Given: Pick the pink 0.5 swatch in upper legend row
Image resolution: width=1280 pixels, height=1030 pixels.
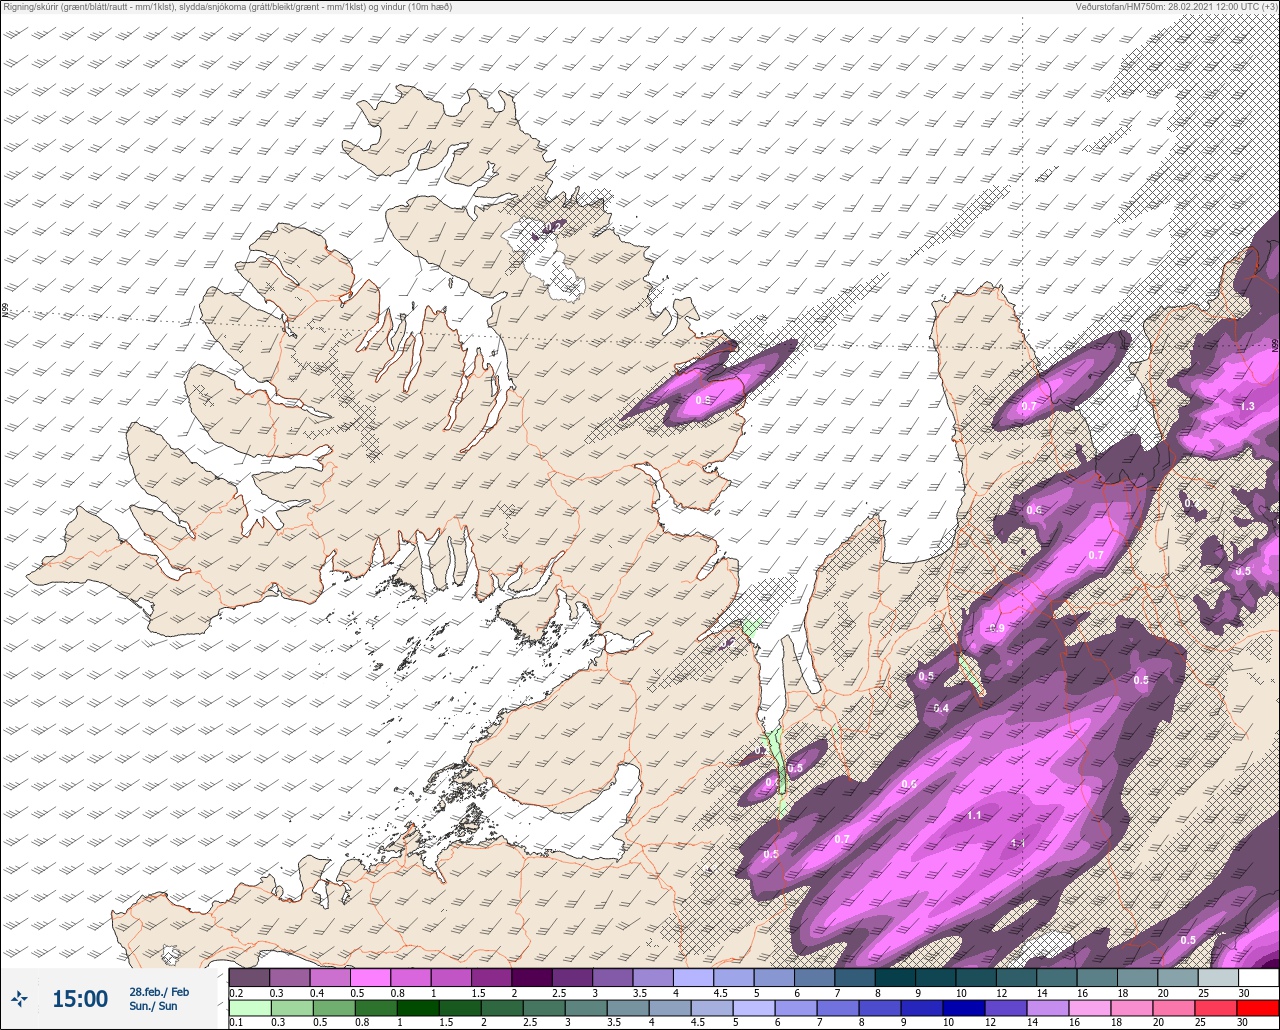Looking at the screenshot, I should [370, 977].
